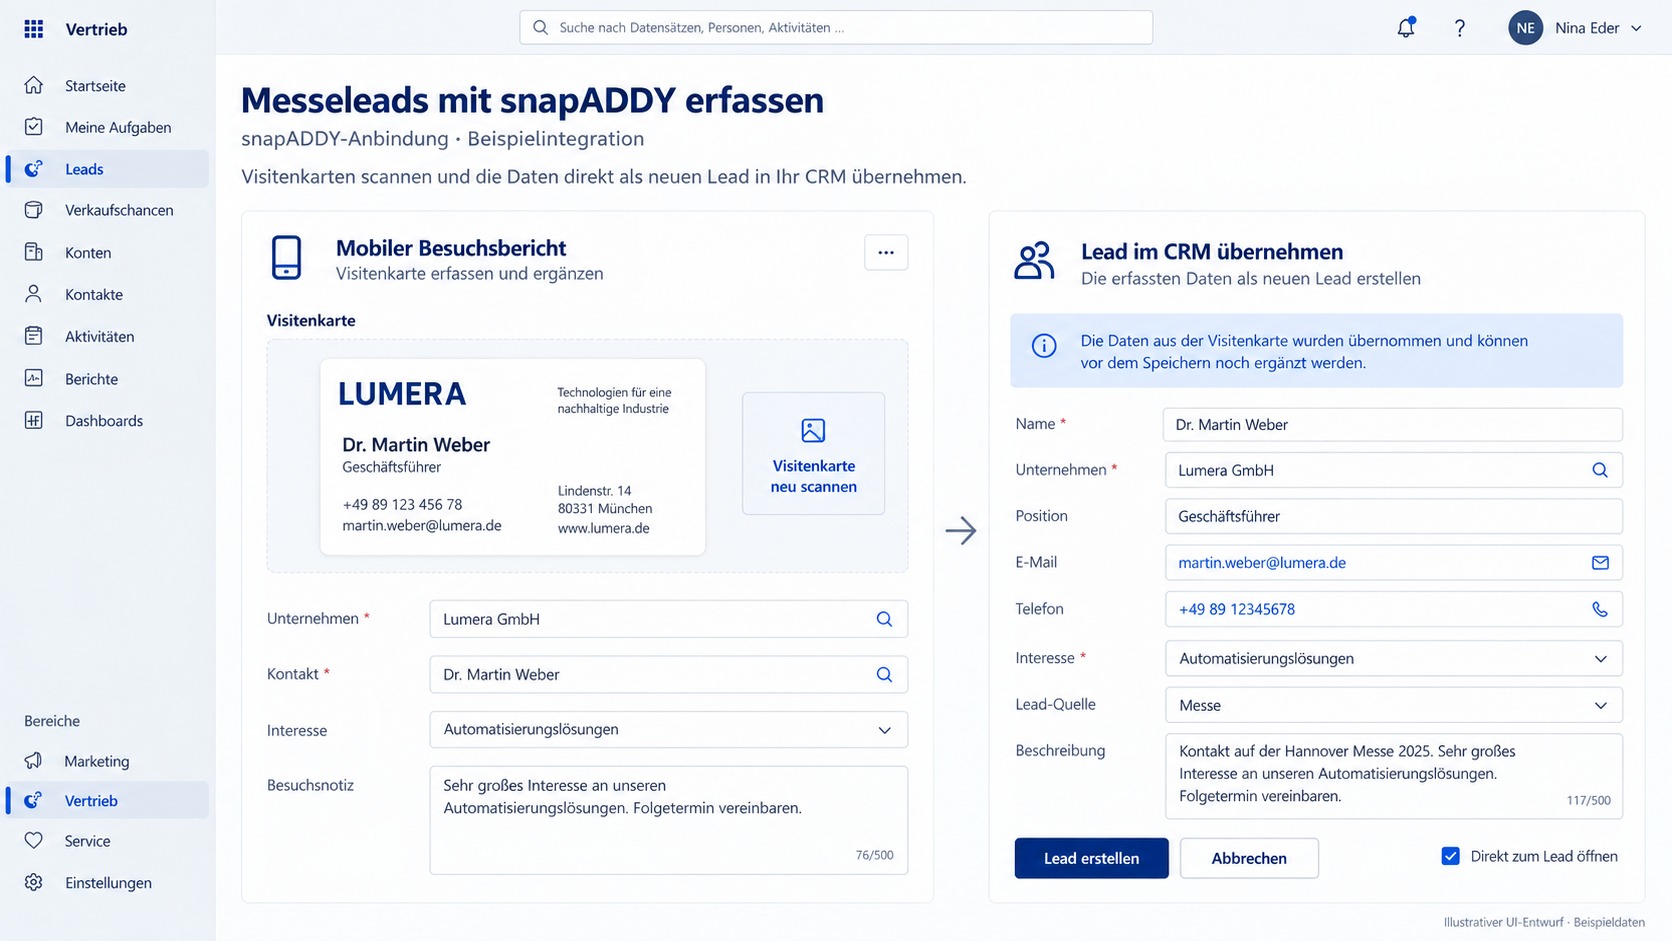Click the Kontakt field with Dr. Martin Weber

coord(668,674)
